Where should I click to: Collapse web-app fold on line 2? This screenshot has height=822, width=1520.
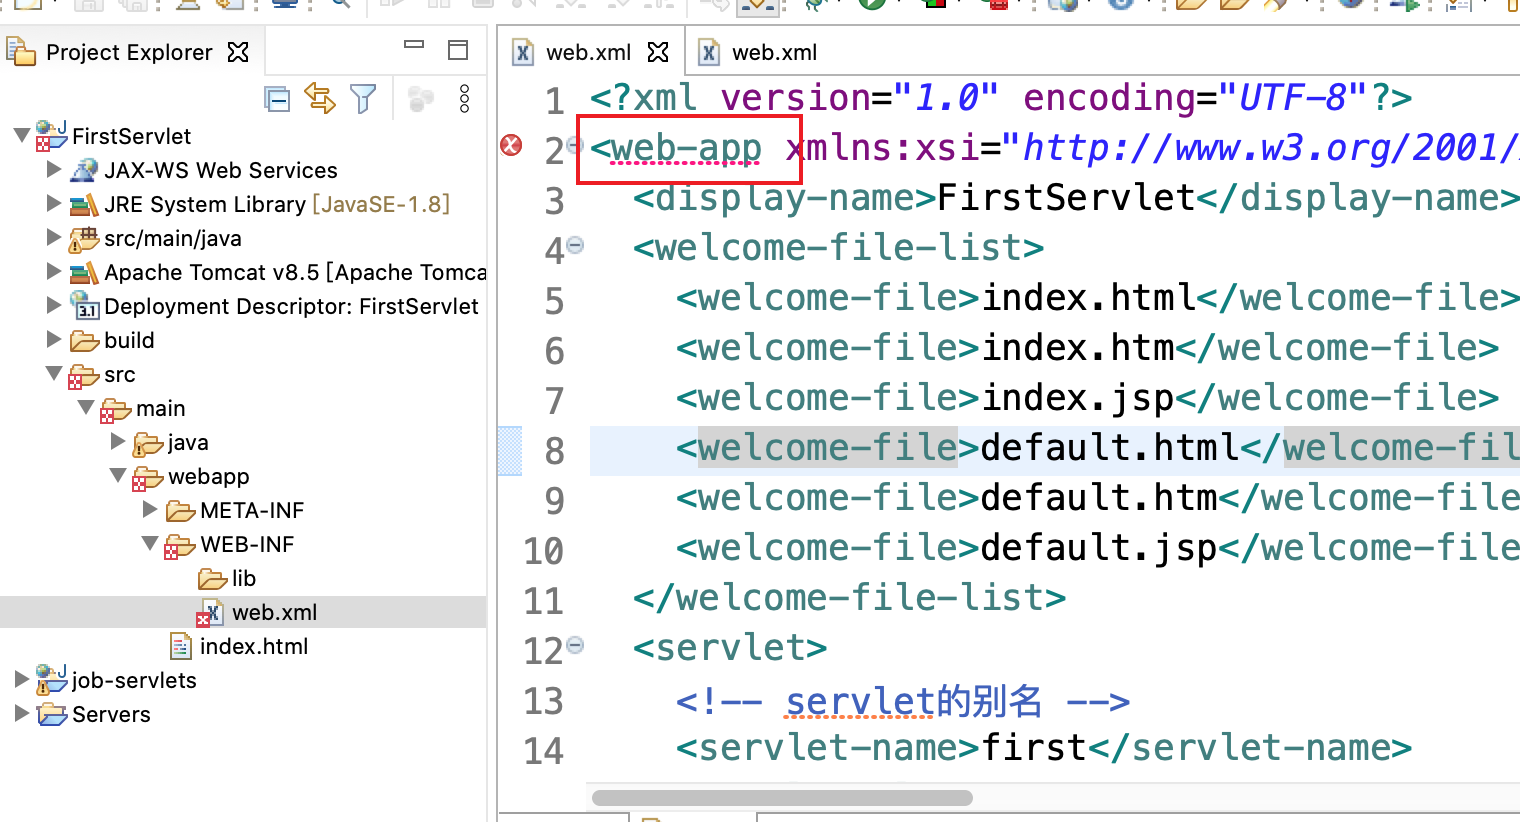(575, 146)
